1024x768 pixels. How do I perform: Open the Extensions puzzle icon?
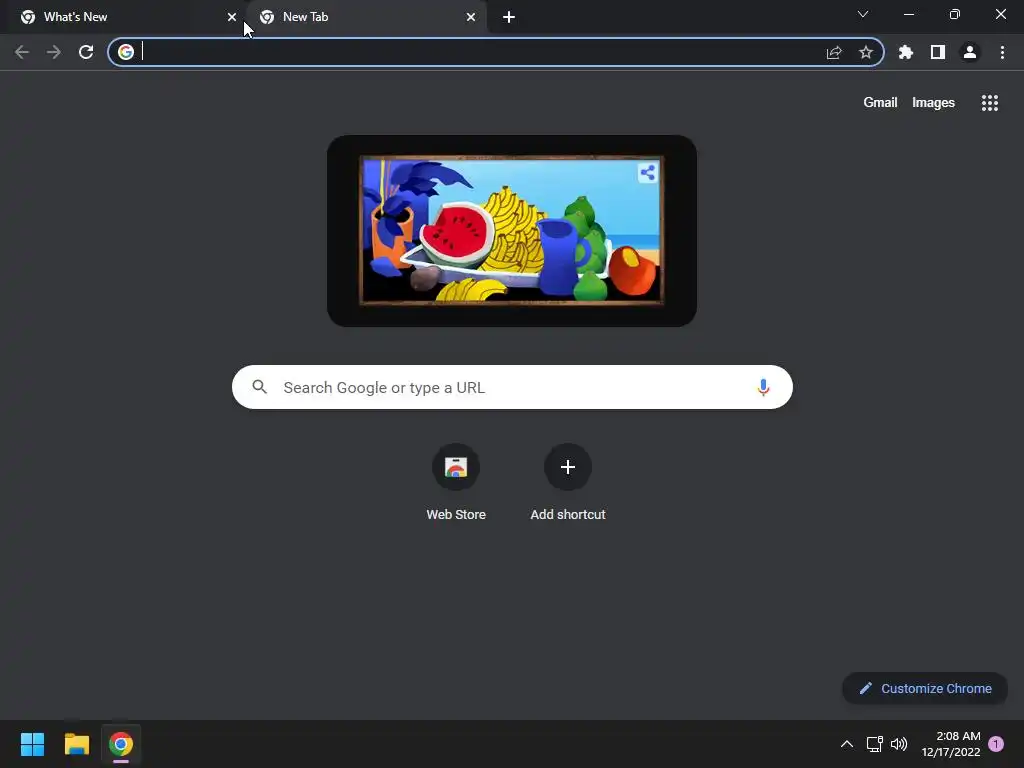click(906, 52)
